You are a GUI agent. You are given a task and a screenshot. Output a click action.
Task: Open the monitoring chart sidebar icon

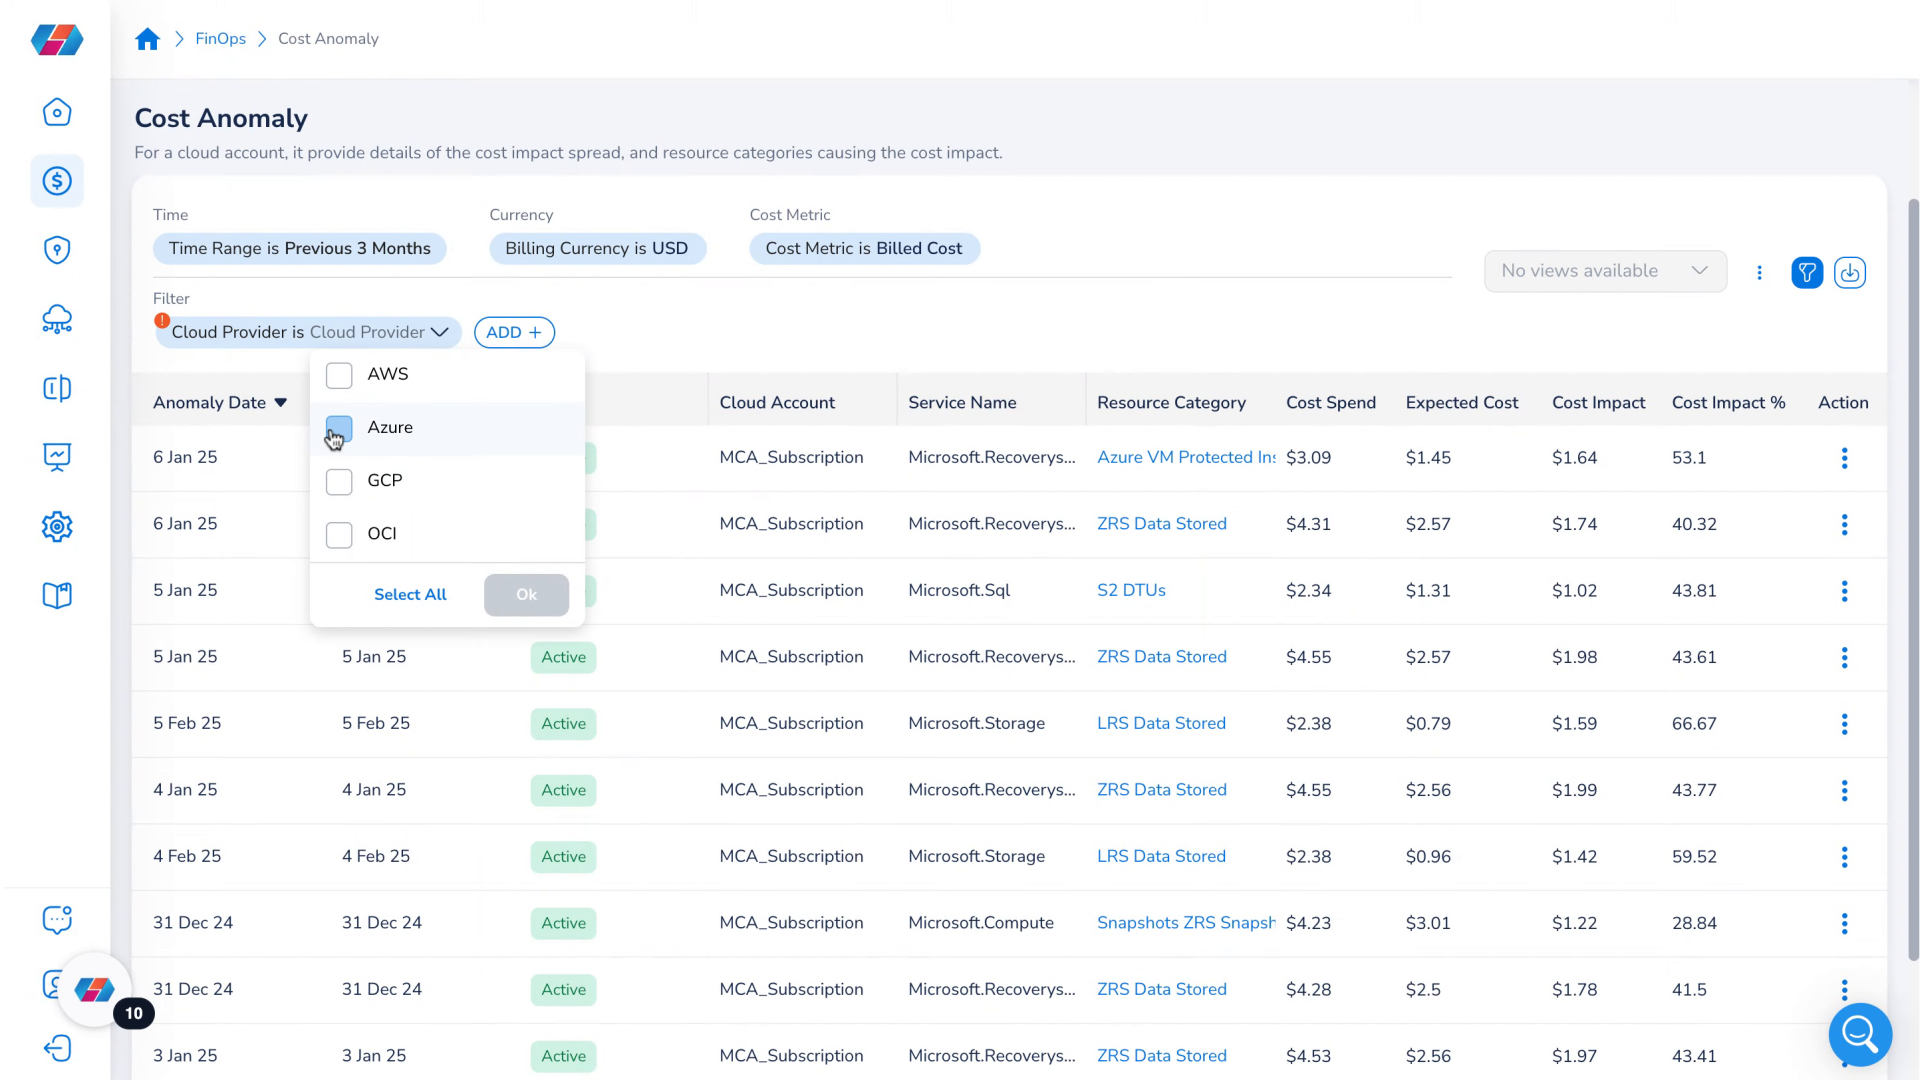[x=57, y=457]
